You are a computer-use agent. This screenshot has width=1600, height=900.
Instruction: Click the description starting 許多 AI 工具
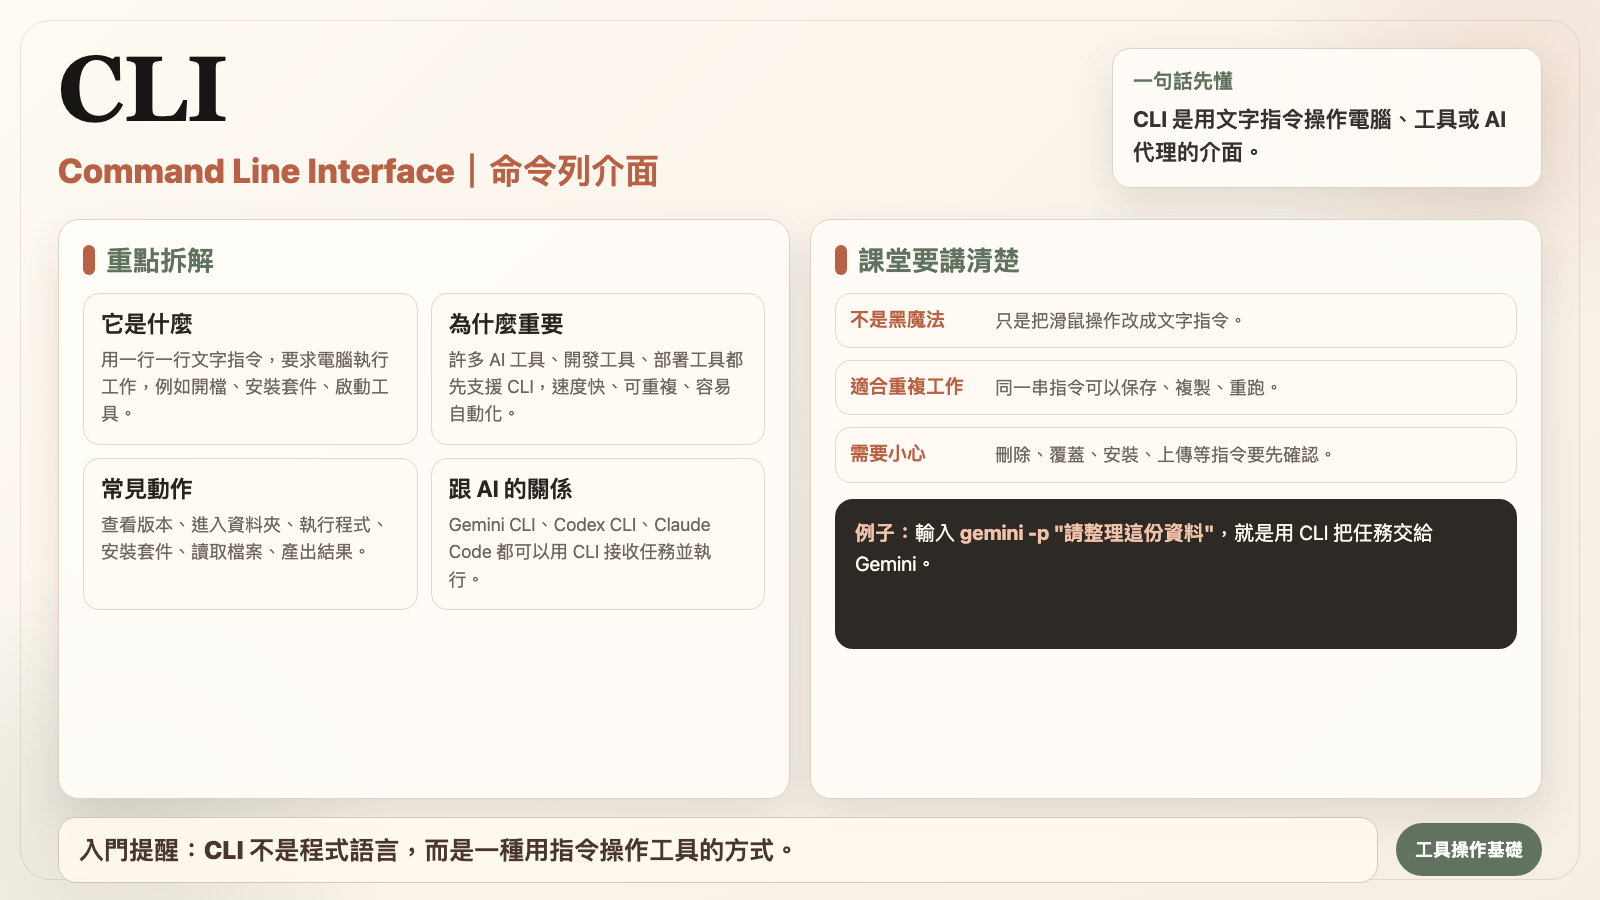(596, 386)
